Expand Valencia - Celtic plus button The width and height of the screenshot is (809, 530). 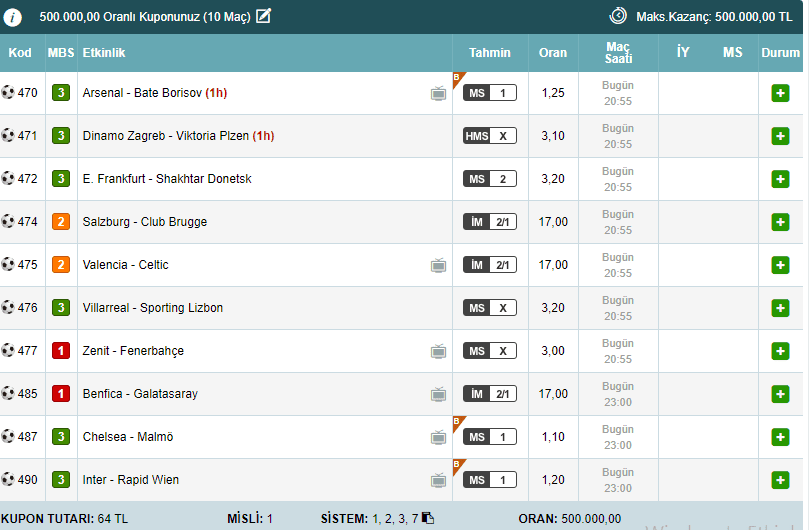tap(780, 265)
